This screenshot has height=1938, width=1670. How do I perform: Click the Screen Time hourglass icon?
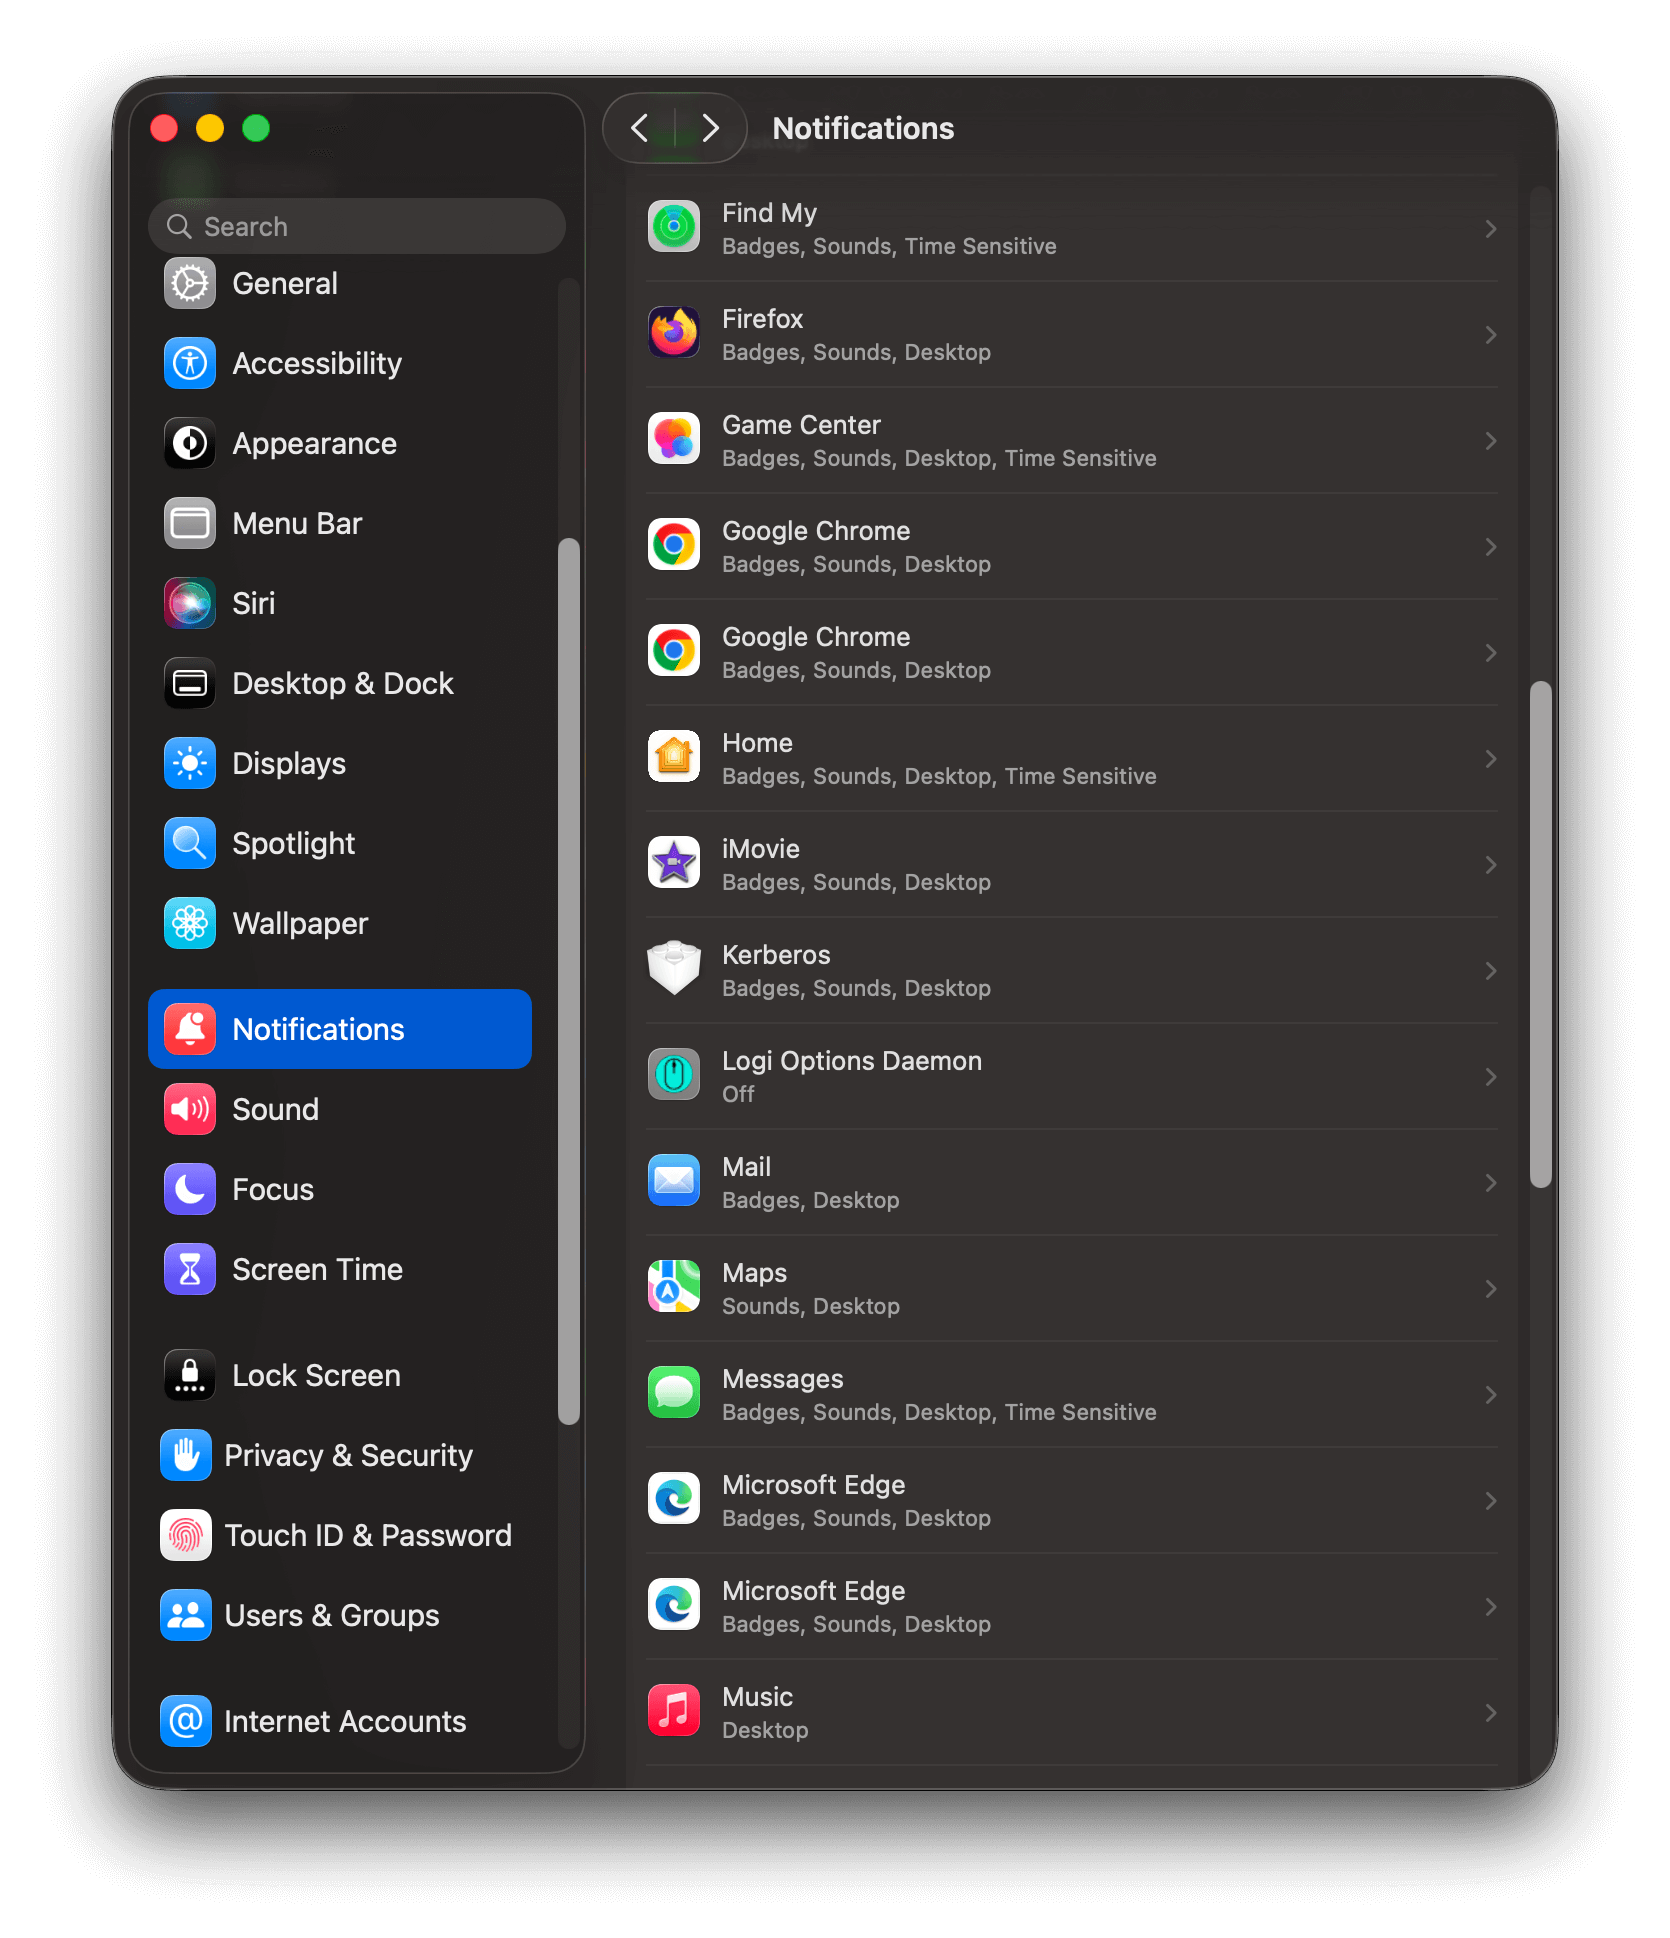[189, 1270]
